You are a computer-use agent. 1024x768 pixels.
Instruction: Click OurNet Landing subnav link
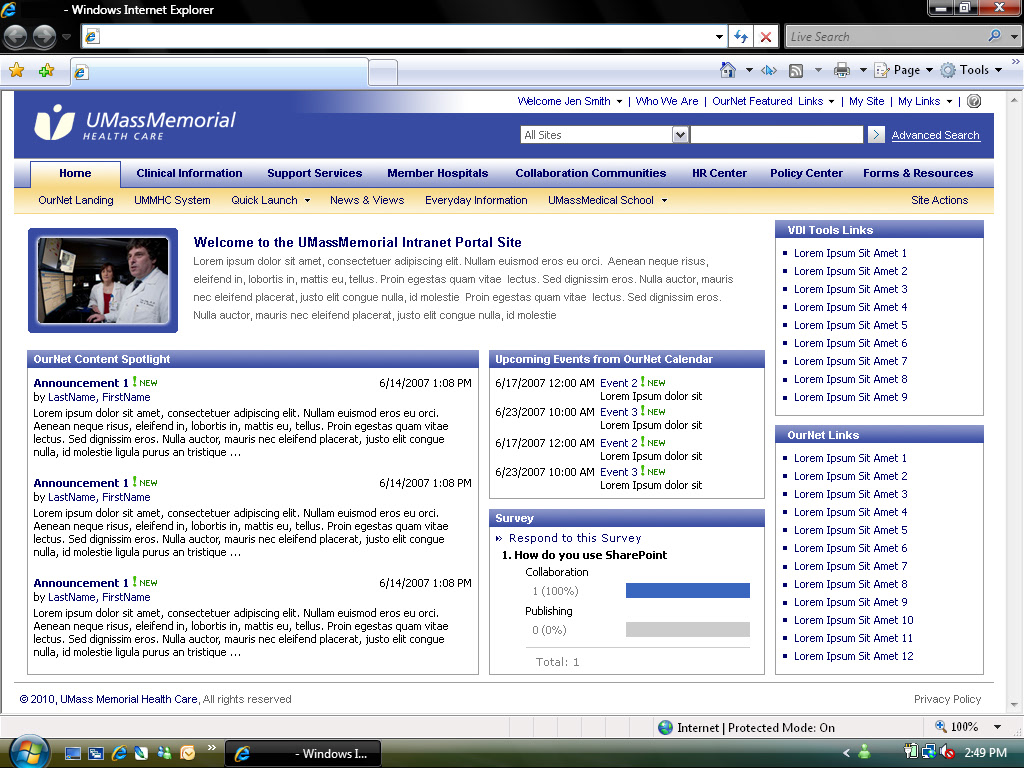[x=76, y=200]
